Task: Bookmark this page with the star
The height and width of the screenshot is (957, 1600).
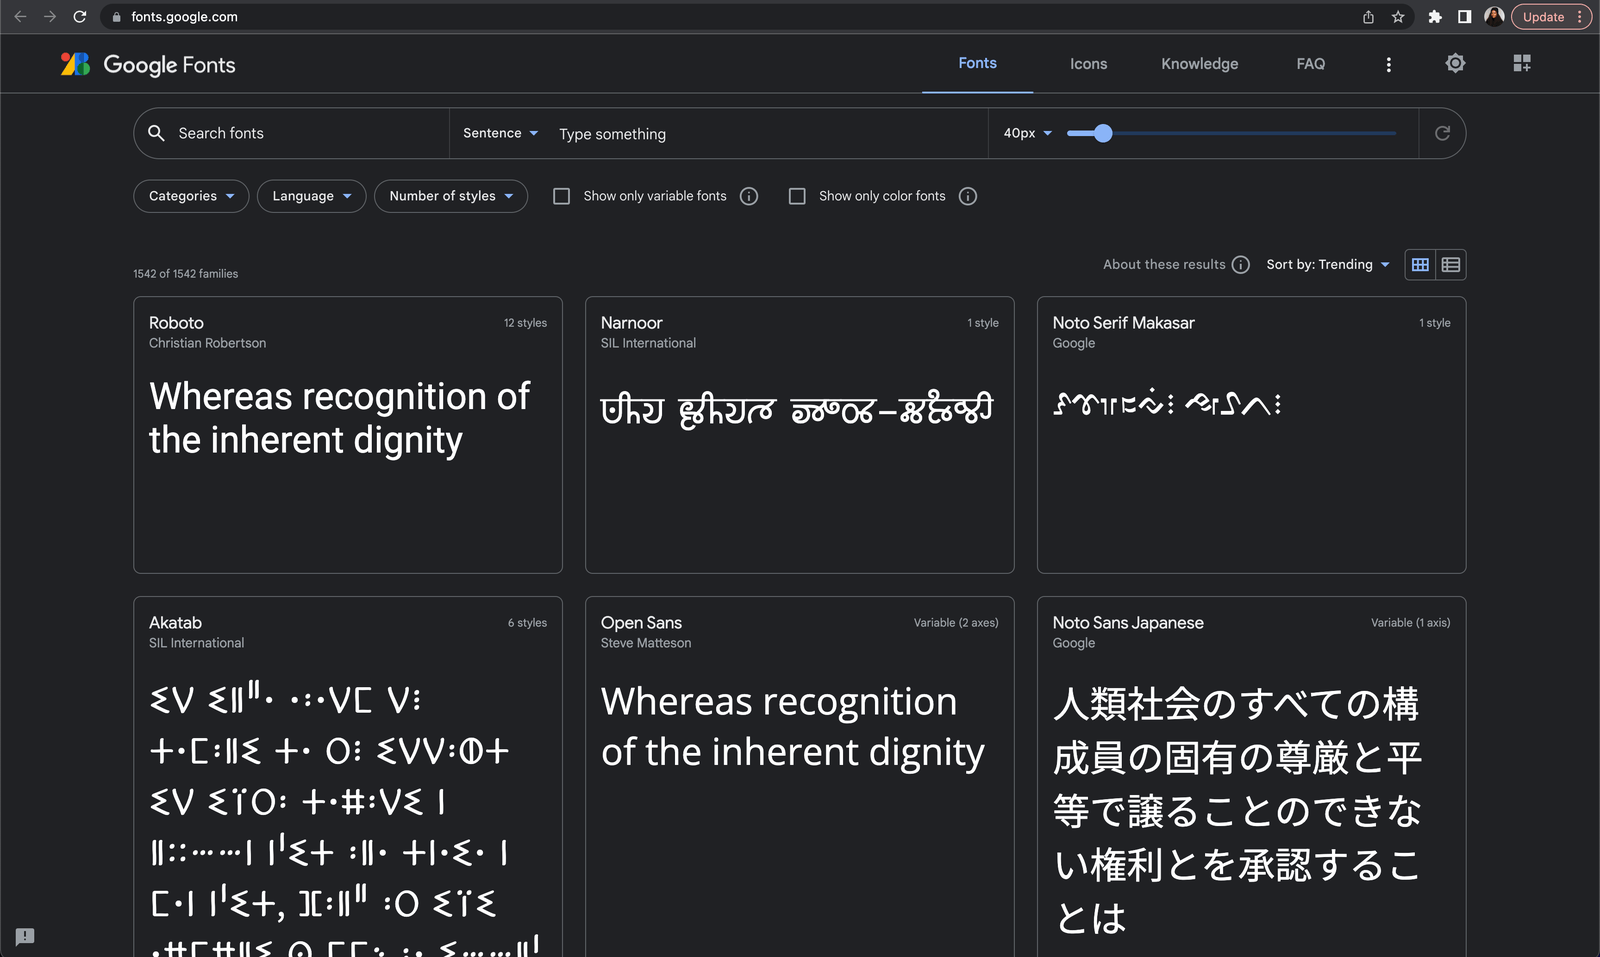Action: pos(1398,17)
